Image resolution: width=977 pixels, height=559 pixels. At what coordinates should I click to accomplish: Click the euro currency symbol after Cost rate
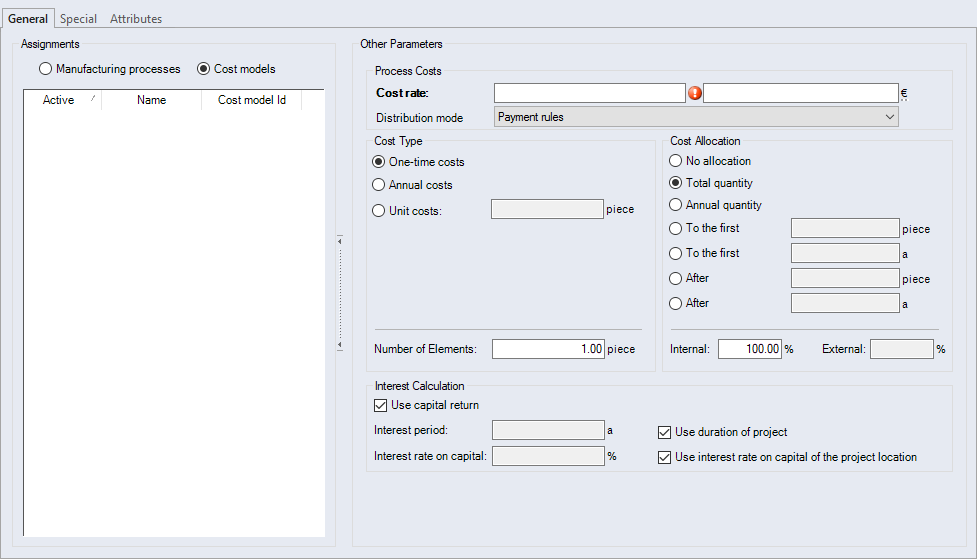click(904, 93)
